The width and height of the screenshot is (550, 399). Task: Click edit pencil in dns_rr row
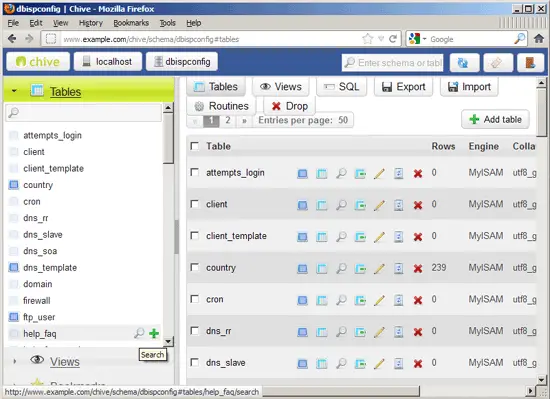379,332
